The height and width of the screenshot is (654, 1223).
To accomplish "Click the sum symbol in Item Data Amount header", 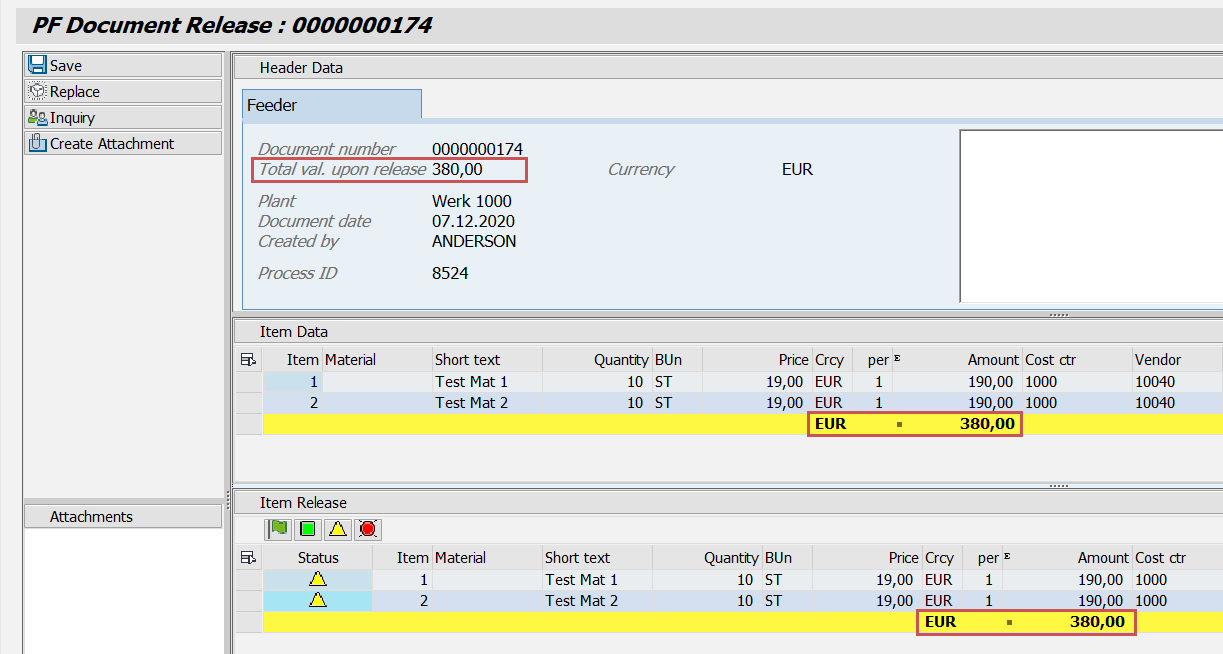I will point(897,359).
